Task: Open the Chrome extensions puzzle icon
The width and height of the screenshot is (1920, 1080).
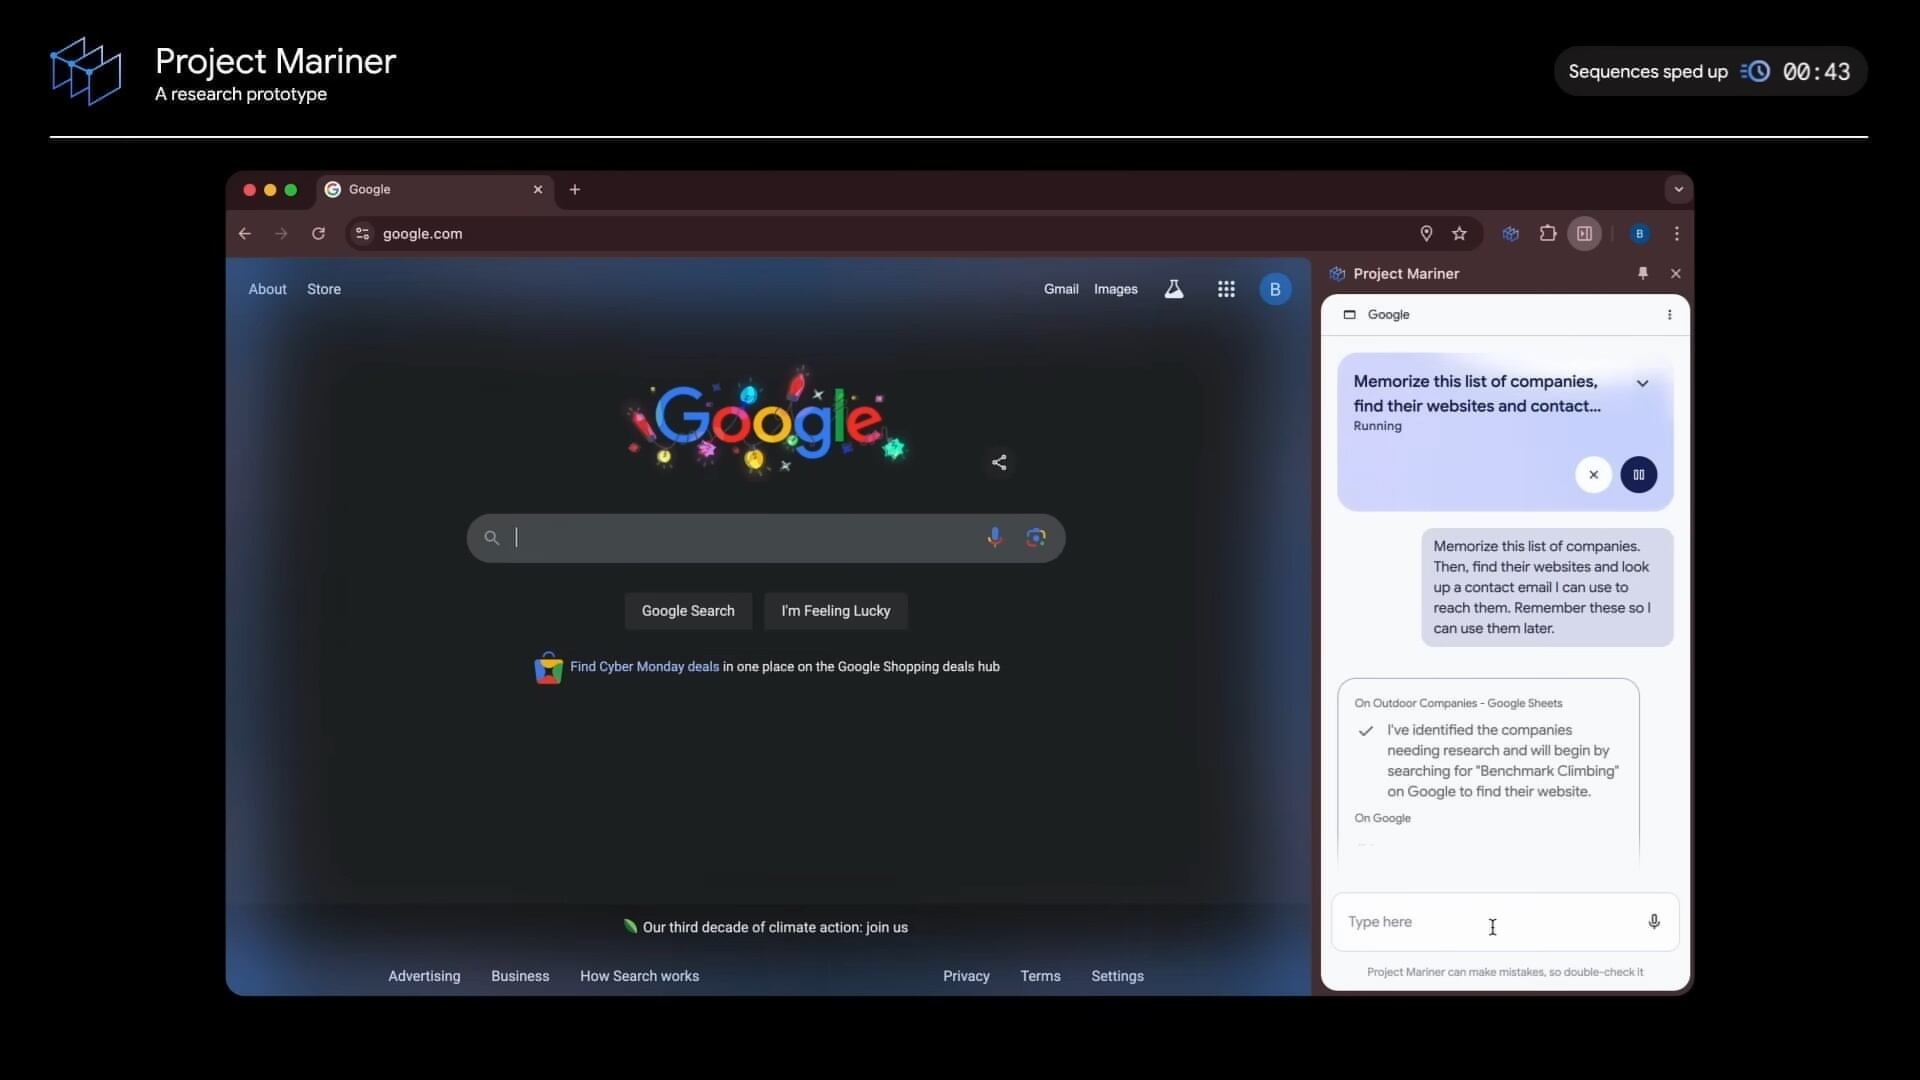Action: tap(1547, 233)
